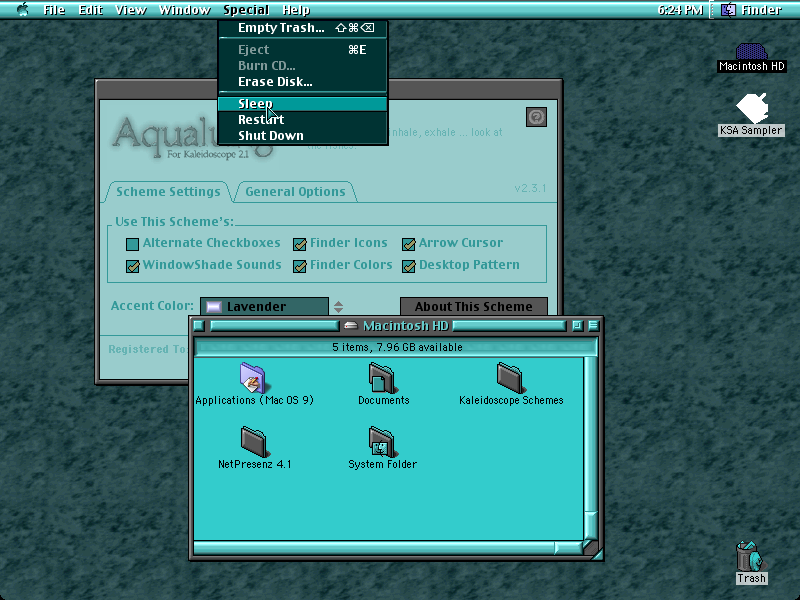The image size is (800, 600).
Task: Open the Macintosh HD desktop drive icon
Action: pyautogui.click(x=751, y=51)
